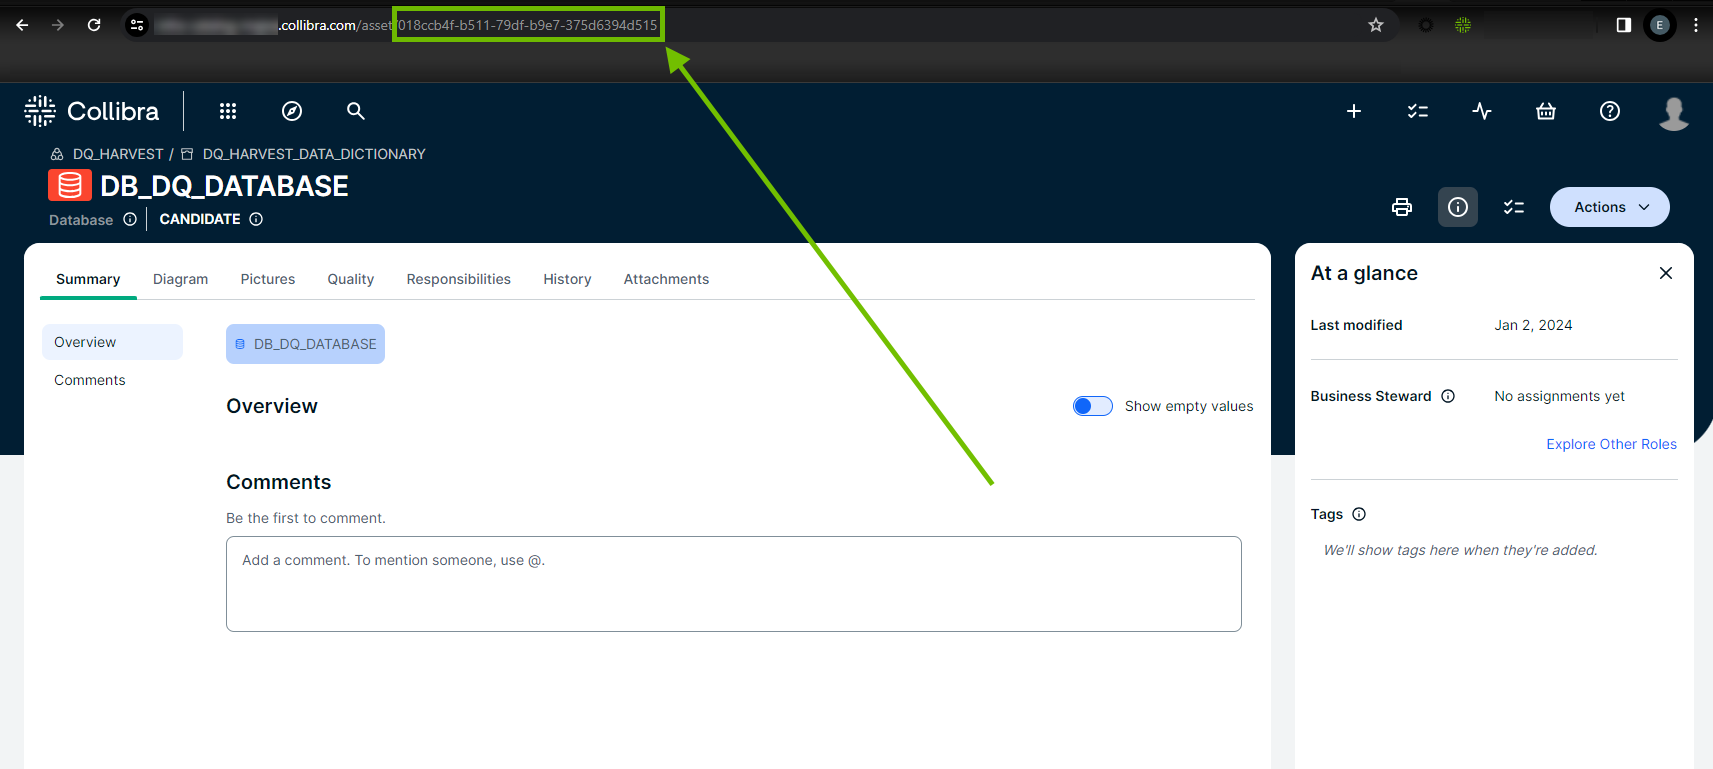Click the compass browse icon
This screenshot has height=769, width=1713.
[292, 111]
